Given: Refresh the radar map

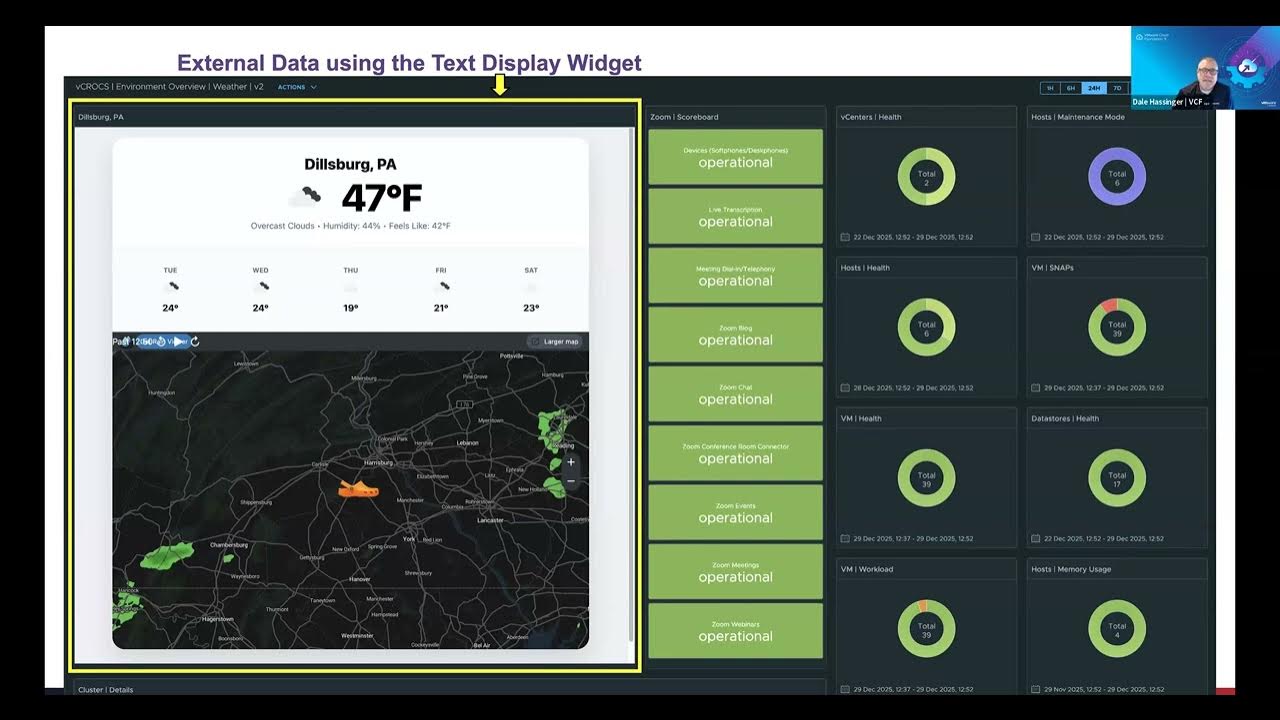Looking at the screenshot, I should (195, 342).
